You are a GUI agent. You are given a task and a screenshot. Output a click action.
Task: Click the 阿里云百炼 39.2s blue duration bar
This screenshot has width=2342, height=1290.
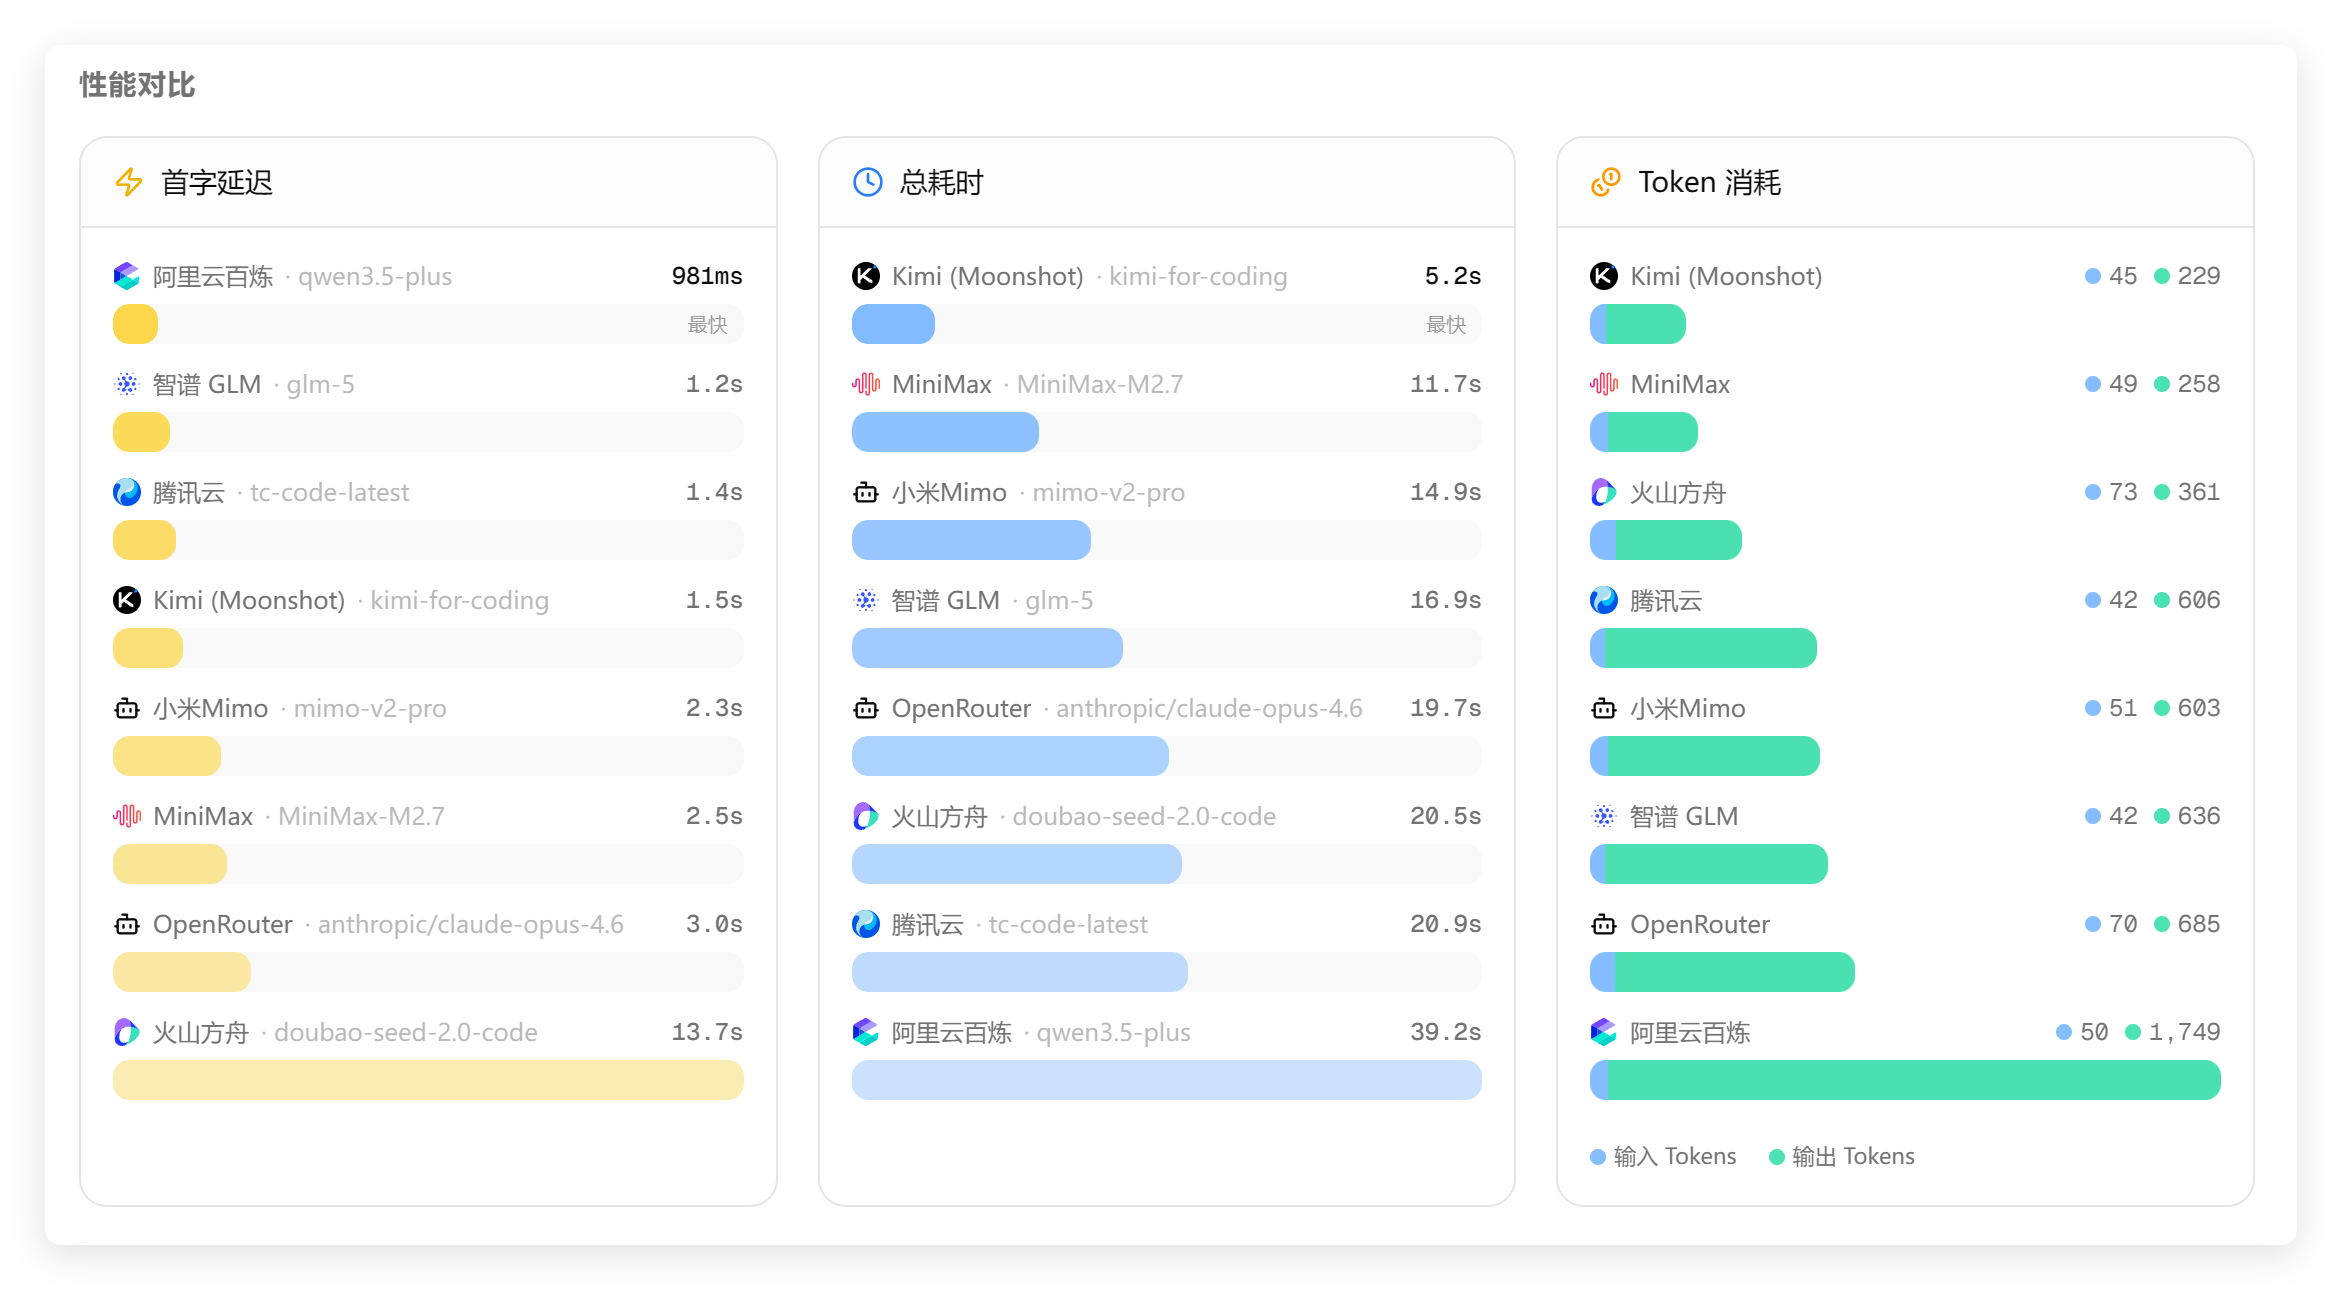coord(1166,1080)
